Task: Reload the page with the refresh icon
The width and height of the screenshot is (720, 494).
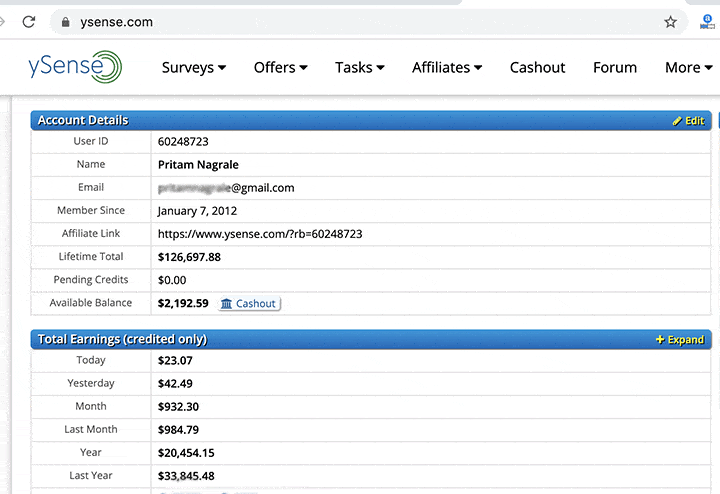Action: point(29,22)
